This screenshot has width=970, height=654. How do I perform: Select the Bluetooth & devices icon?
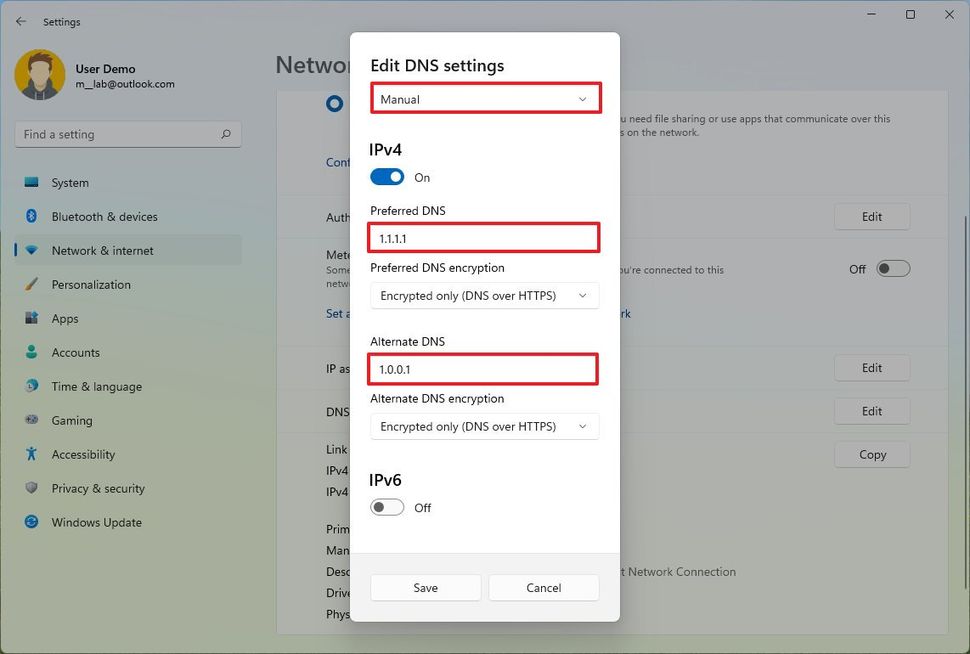[x=31, y=216]
